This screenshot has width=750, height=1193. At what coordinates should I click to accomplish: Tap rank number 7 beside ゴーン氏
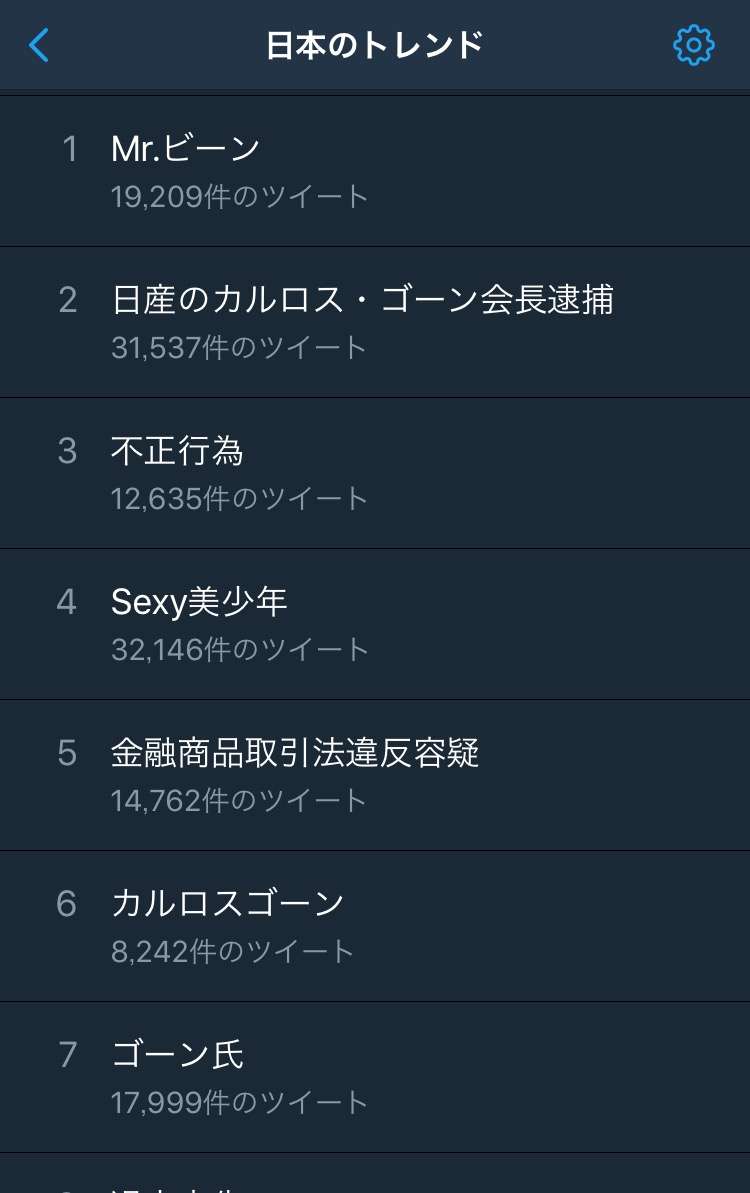click(x=68, y=1055)
